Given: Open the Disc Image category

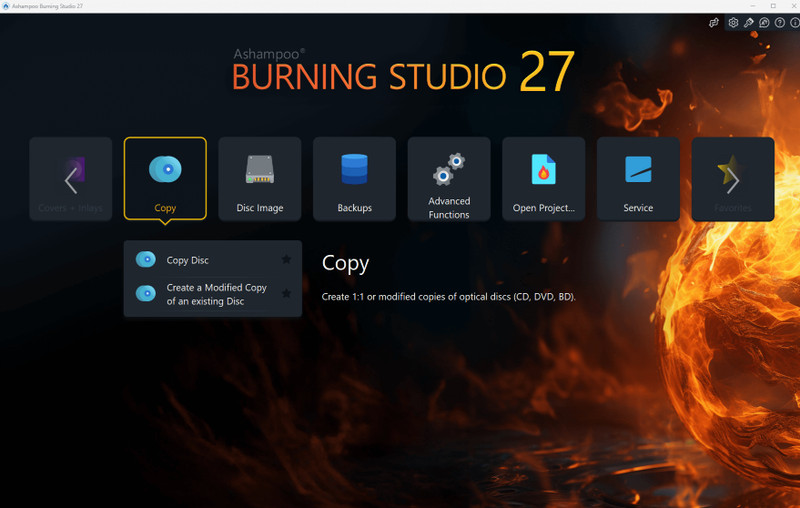Looking at the screenshot, I should 260,179.
